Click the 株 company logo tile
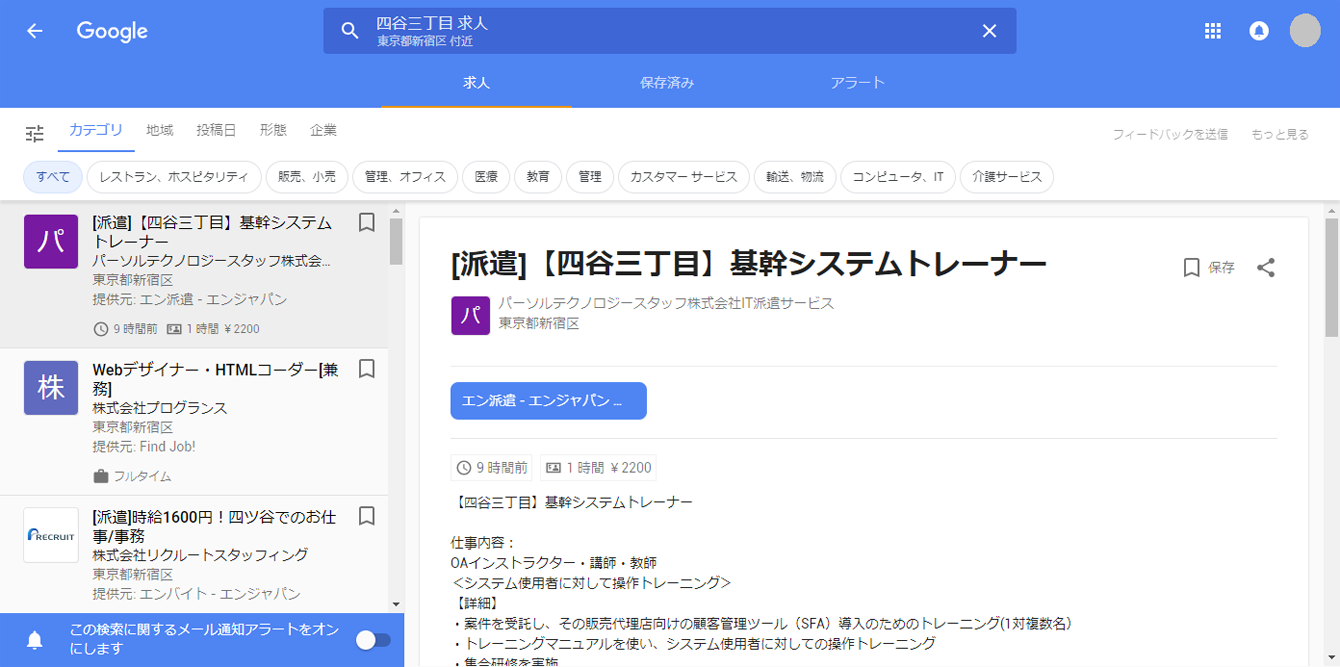Image resolution: width=1340 pixels, height=667 pixels. point(51,388)
